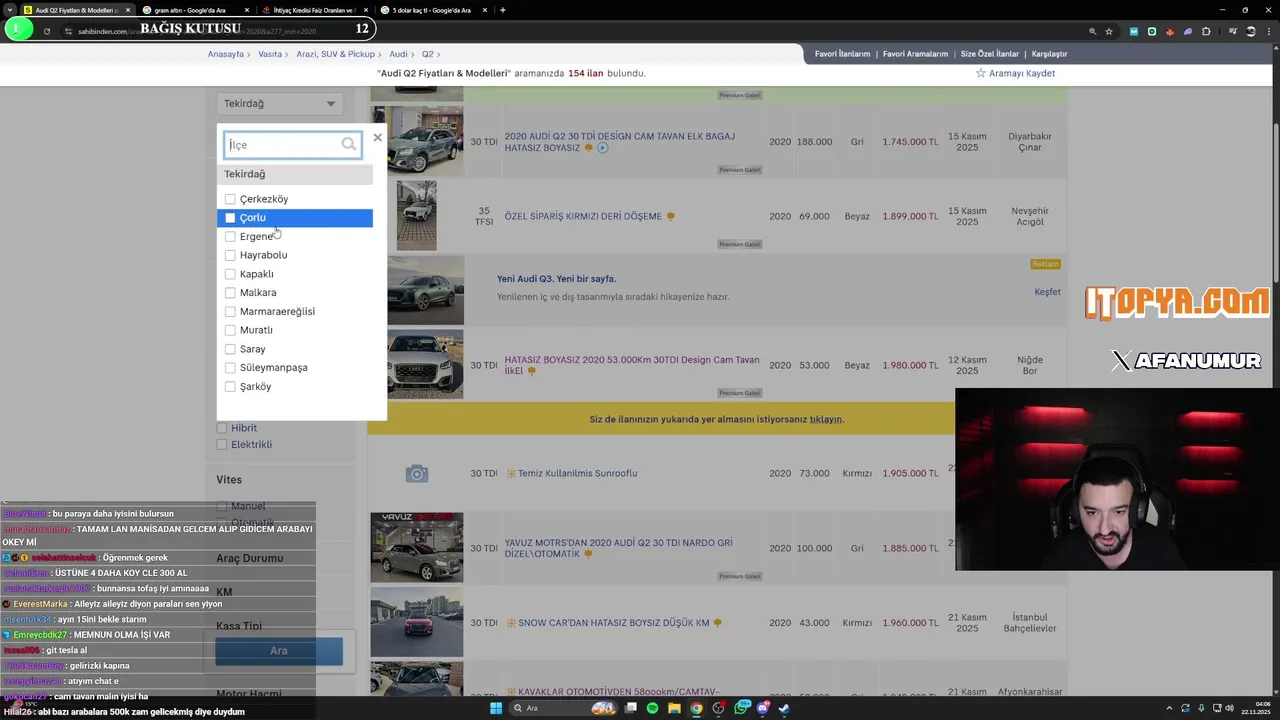Open the Tekirdağ province dropdown
The width and height of the screenshot is (1280, 720).
(x=279, y=103)
